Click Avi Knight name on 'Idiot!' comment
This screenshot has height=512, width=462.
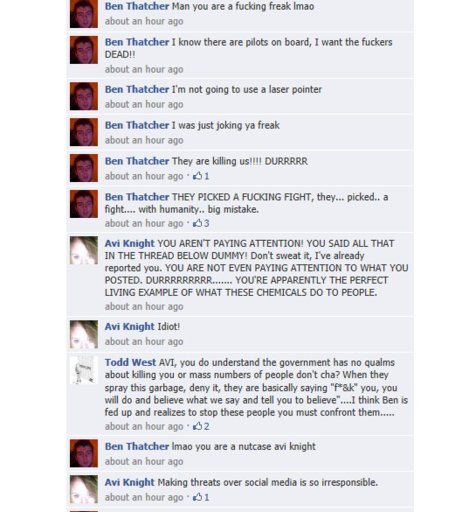(x=130, y=326)
